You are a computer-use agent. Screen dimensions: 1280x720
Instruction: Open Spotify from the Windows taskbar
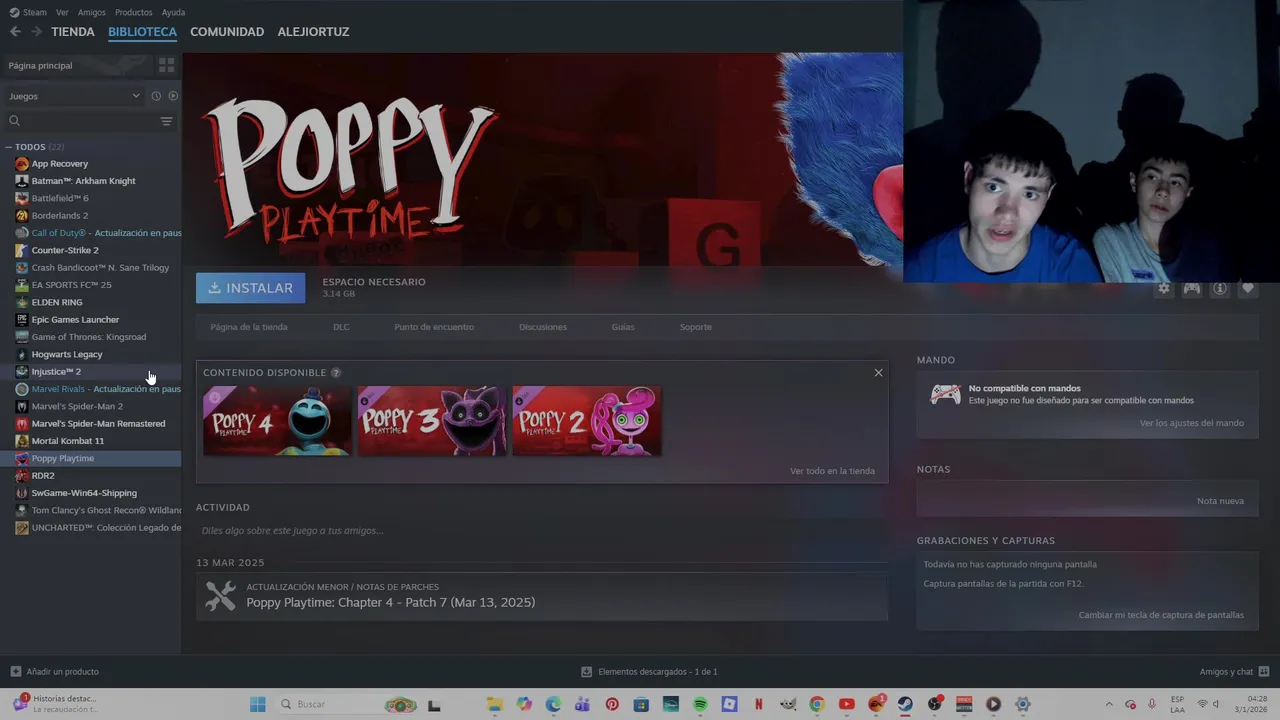[x=700, y=704]
